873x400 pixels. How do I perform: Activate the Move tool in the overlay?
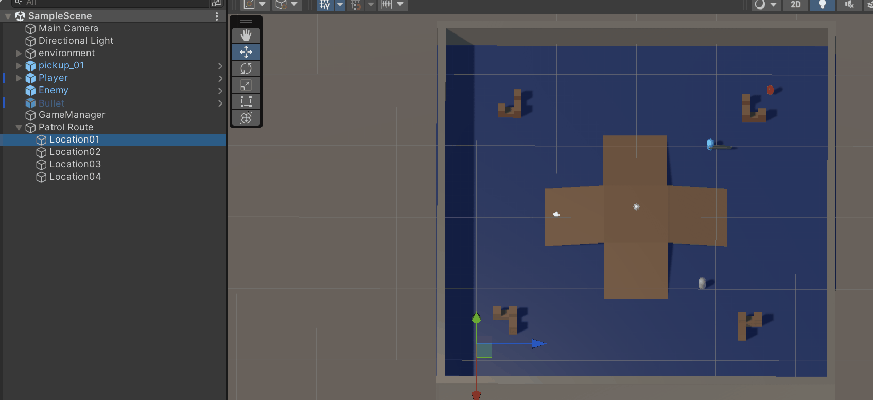click(246, 52)
